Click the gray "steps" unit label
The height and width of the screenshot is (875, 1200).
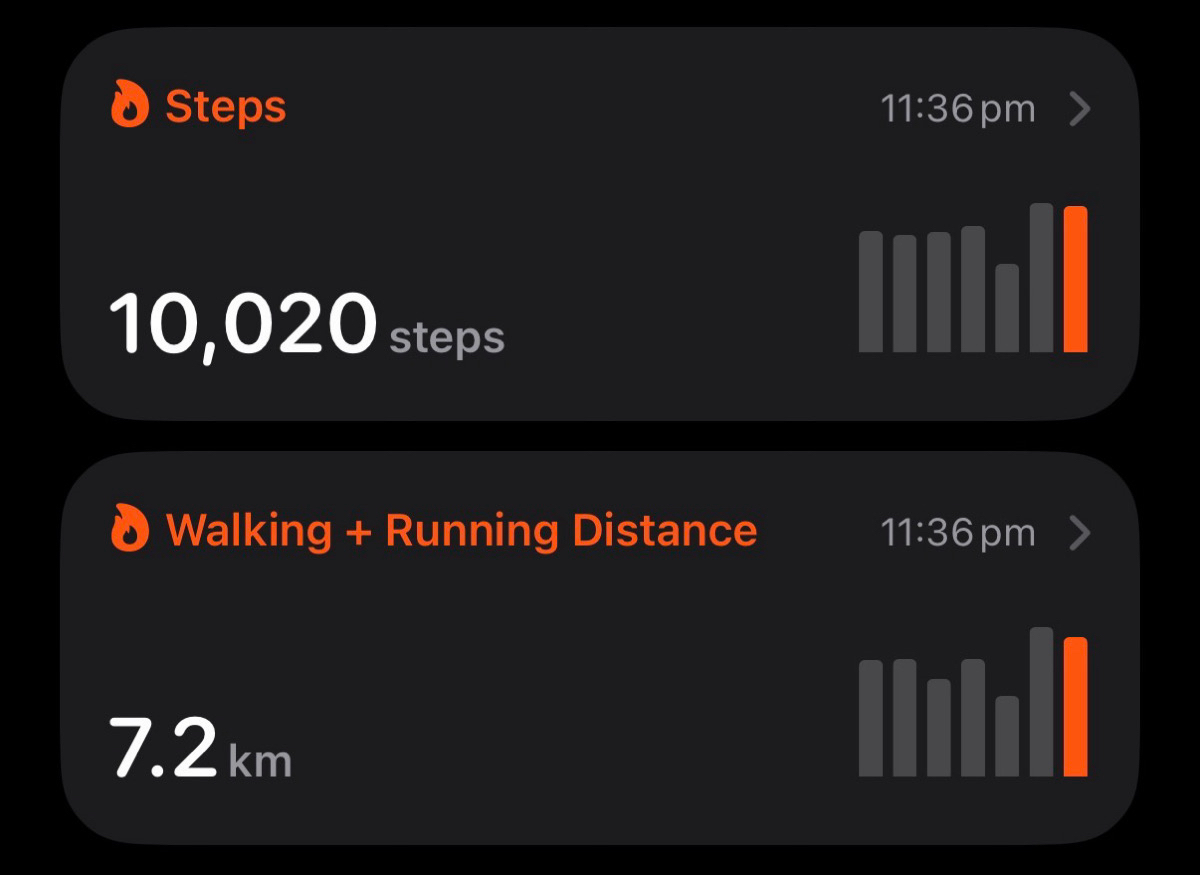(447, 338)
